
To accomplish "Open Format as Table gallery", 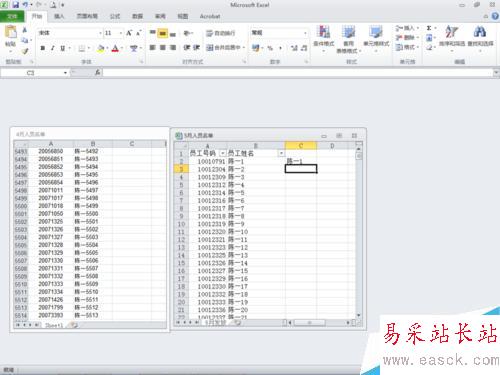I will (x=348, y=39).
